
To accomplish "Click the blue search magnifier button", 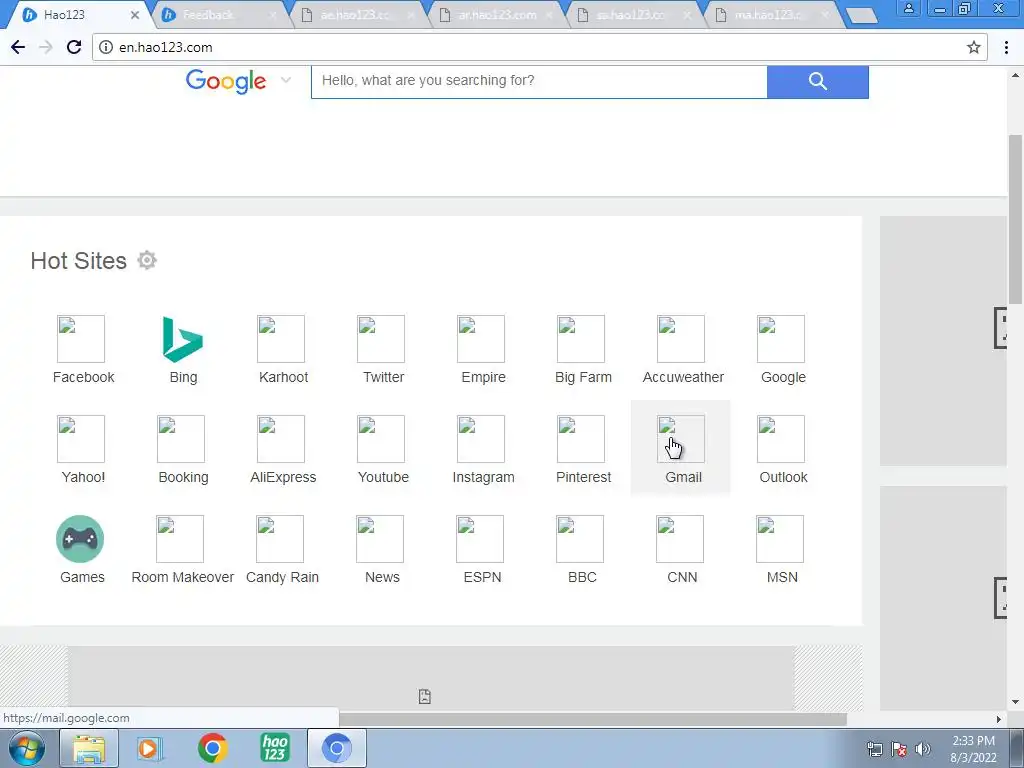I will 818,81.
